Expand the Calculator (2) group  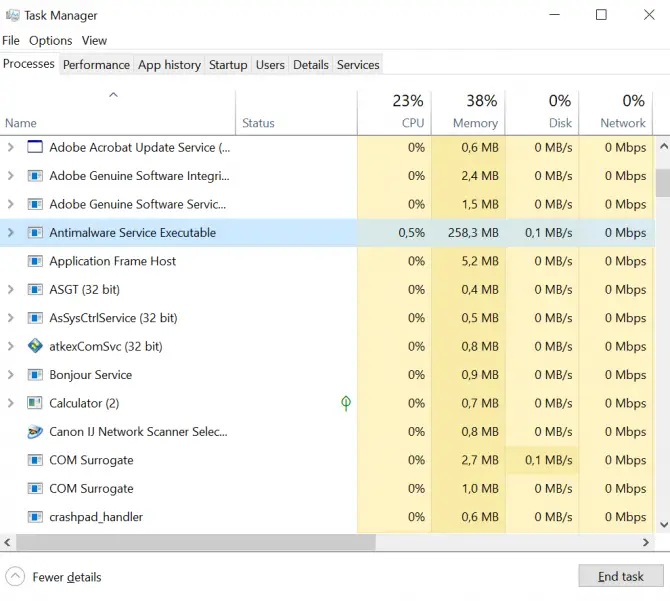[x=11, y=403]
